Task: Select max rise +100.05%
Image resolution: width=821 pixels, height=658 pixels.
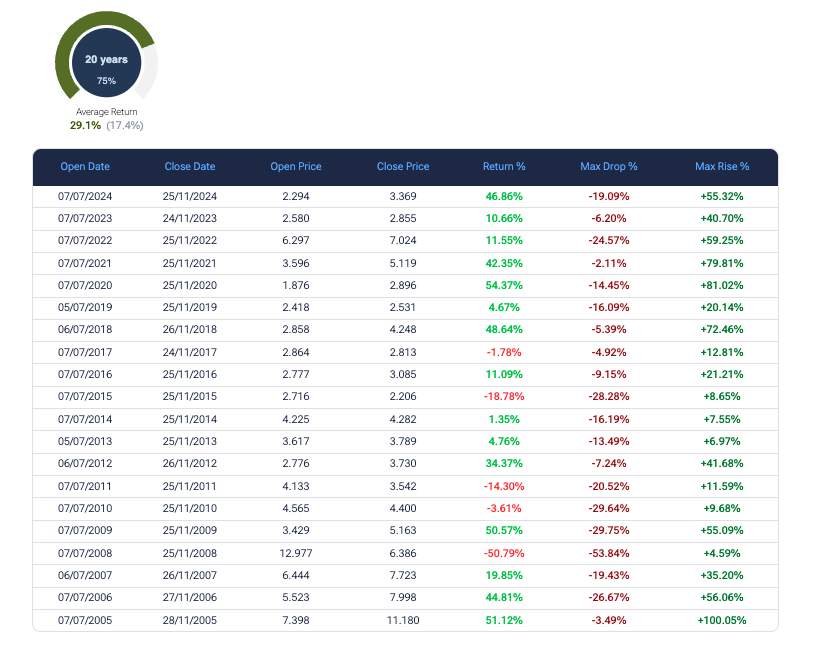Action: pos(722,620)
